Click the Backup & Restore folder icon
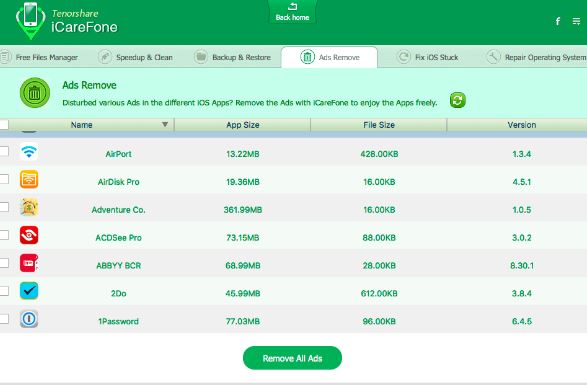587x385 pixels. 201,57
